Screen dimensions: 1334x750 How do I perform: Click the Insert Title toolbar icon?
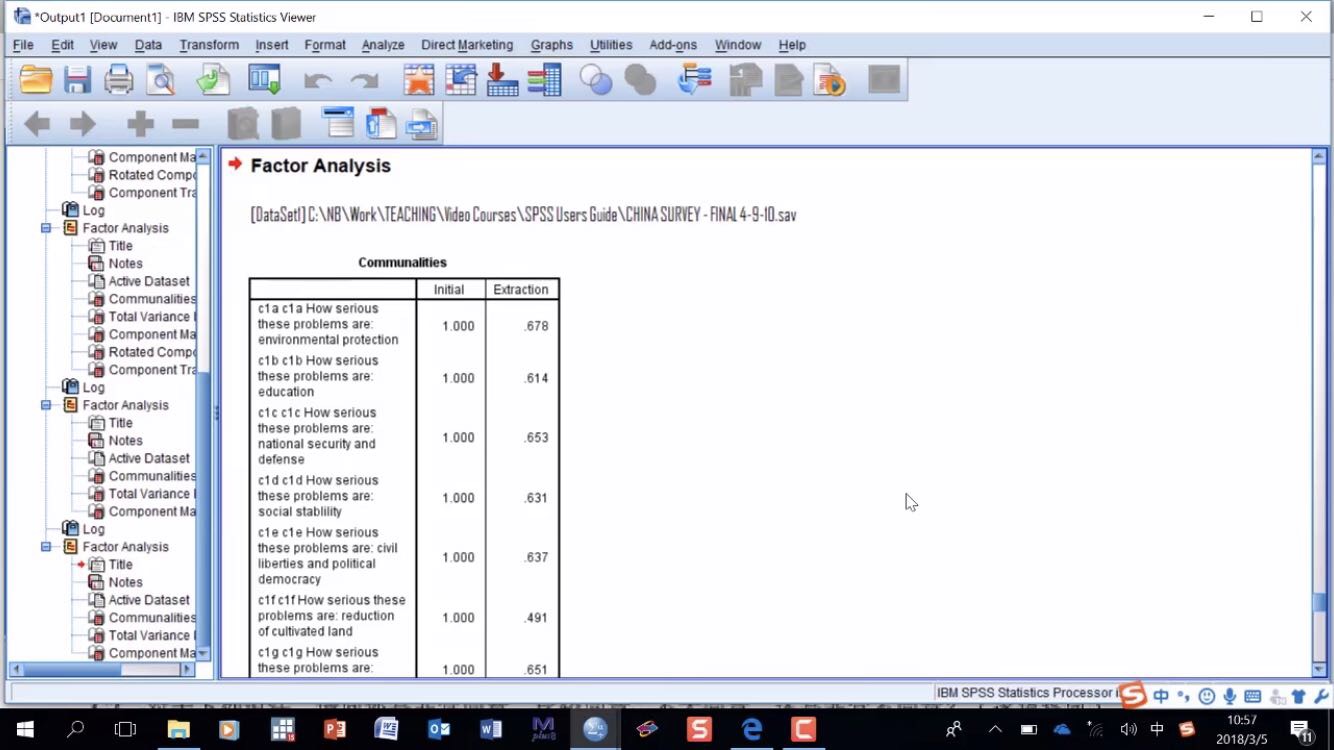click(381, 123)
